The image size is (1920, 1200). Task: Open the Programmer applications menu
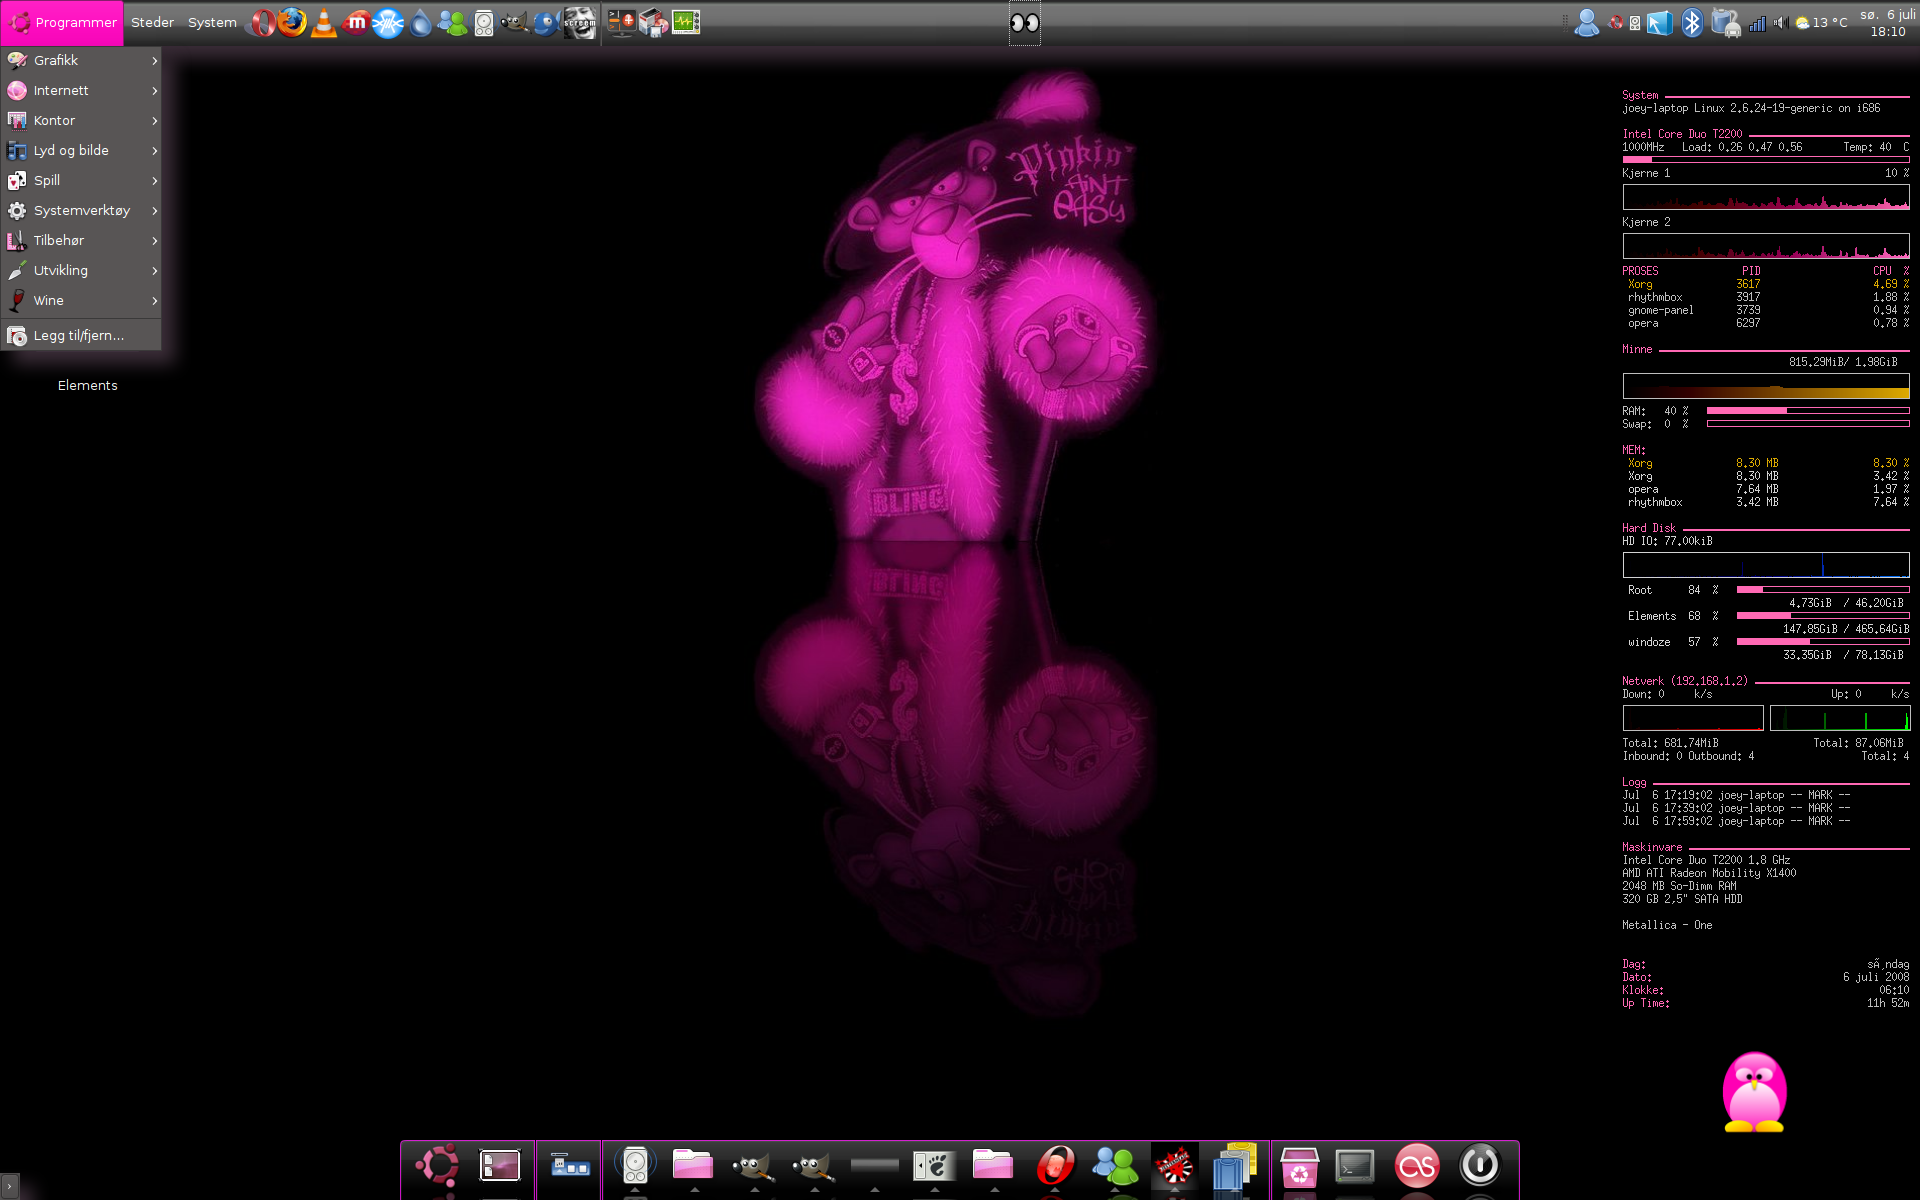coord(62,22)
